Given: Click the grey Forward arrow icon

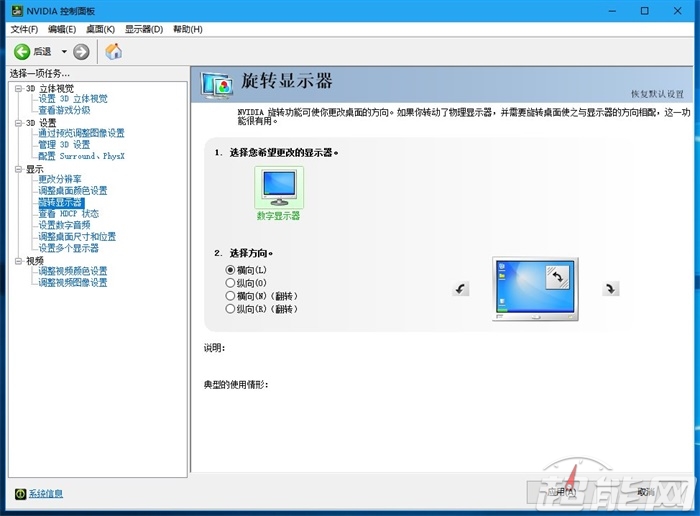Looking at the screenshot, I should (81, 52).
